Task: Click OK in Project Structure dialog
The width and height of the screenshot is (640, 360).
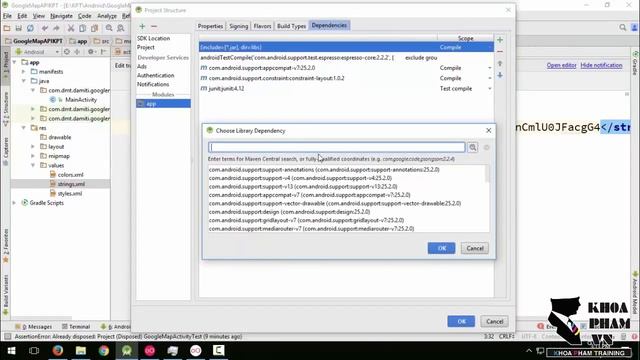Action: click(461, 321)
